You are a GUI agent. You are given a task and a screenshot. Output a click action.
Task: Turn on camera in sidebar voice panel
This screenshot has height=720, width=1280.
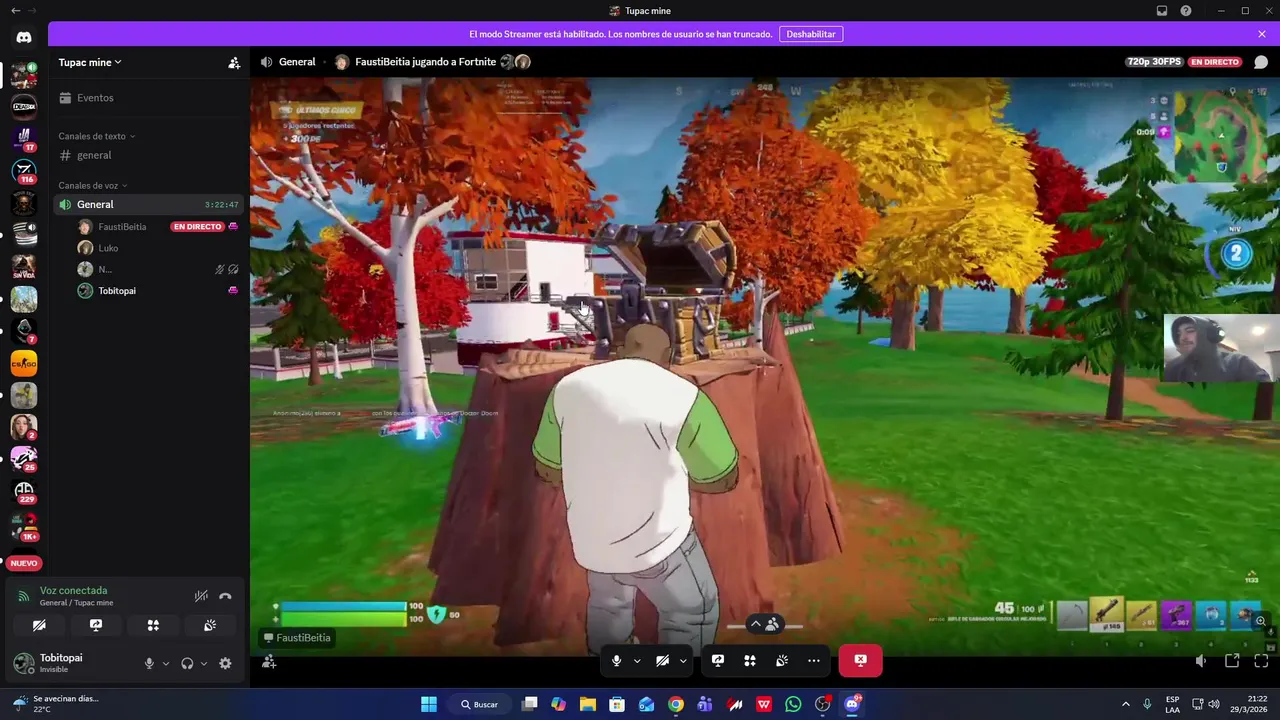pyautogui.click(x=39, y=625)
